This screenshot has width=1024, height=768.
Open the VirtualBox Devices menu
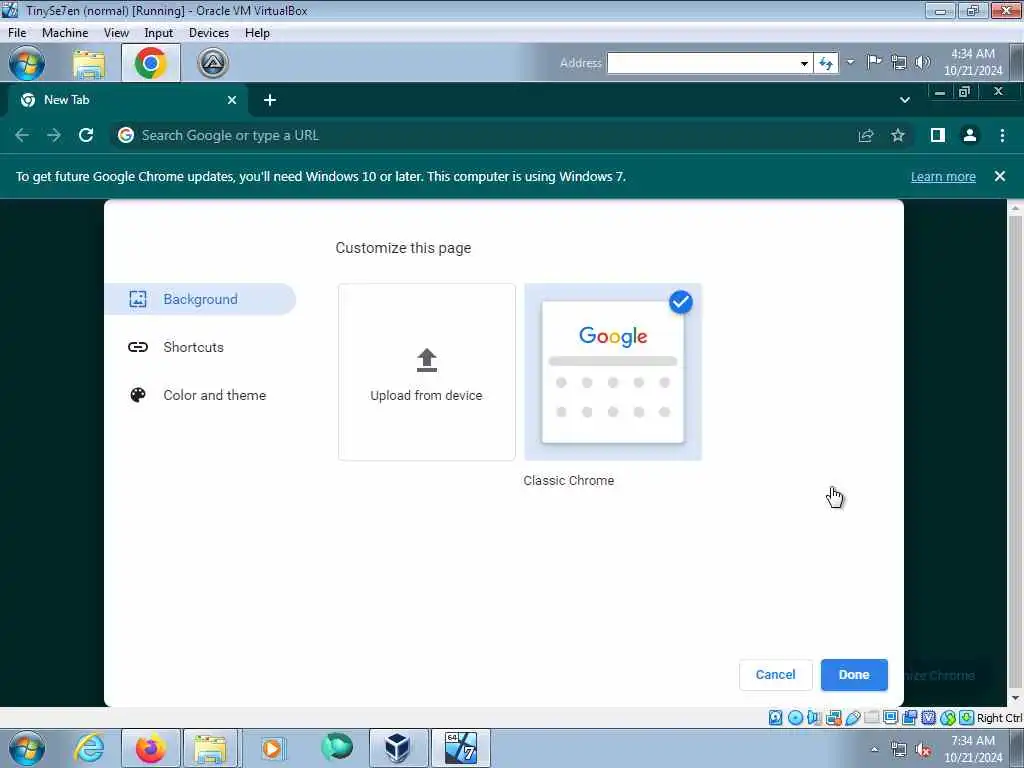click(x=208, y=33)
